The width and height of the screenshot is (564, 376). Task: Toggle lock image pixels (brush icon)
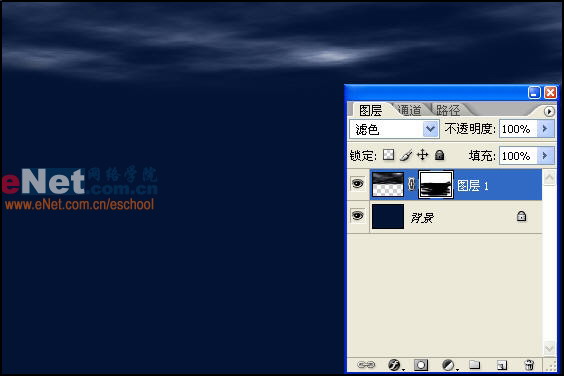406,155
